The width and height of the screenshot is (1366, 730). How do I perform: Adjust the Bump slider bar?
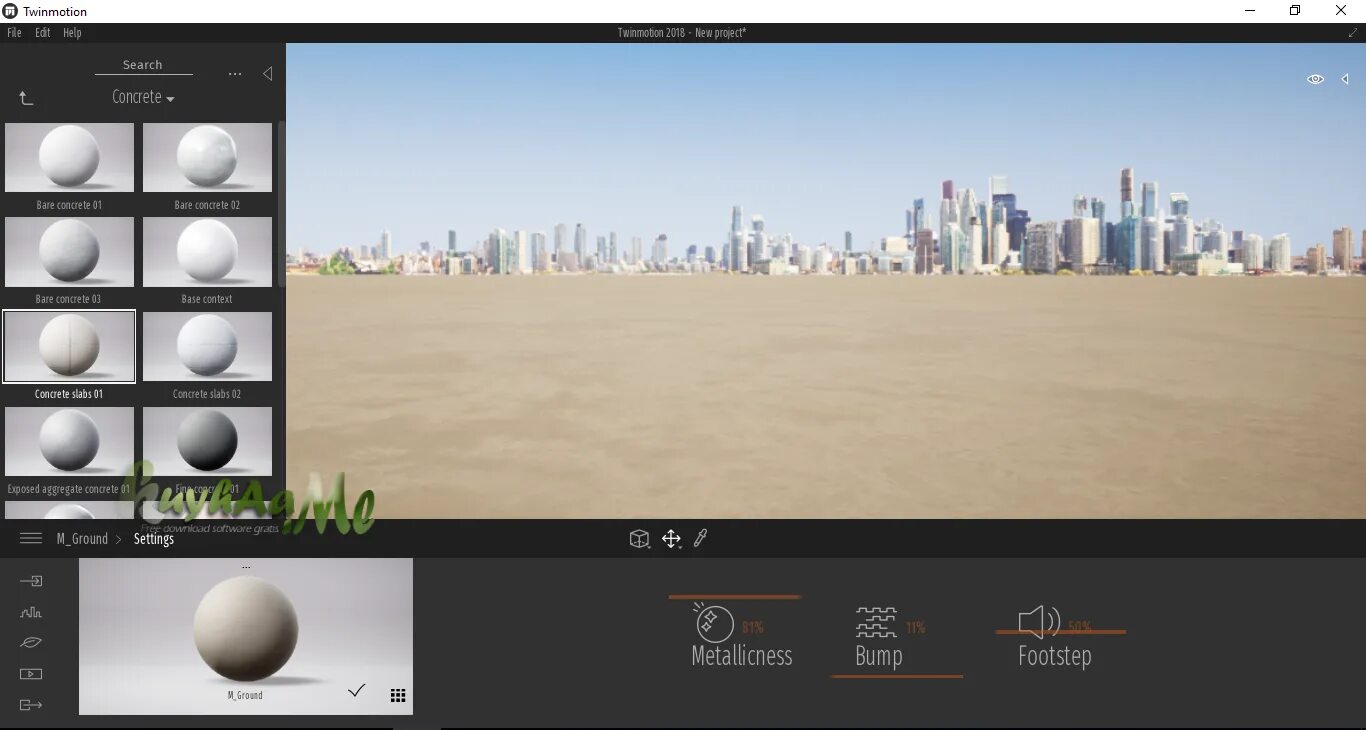[897, 677]
